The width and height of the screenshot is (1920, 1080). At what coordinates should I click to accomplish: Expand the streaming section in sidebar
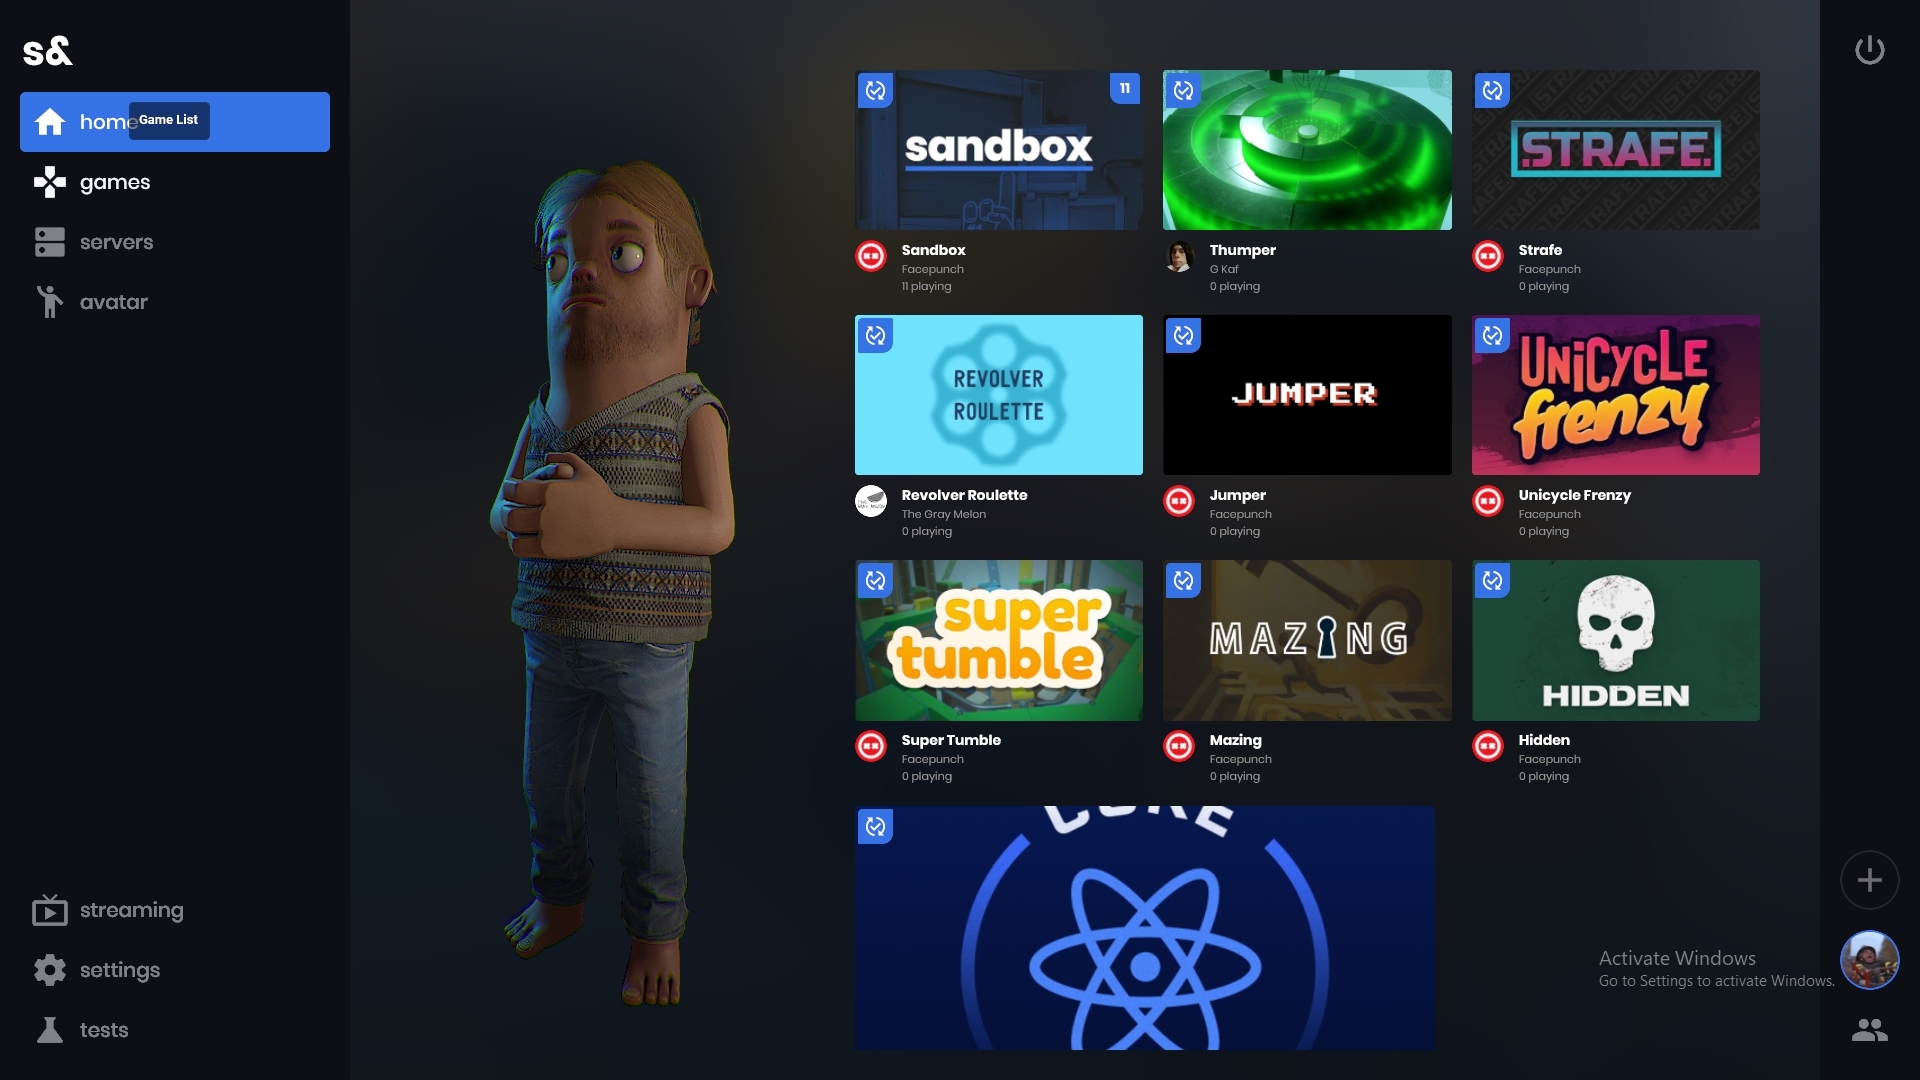[131, 910]
